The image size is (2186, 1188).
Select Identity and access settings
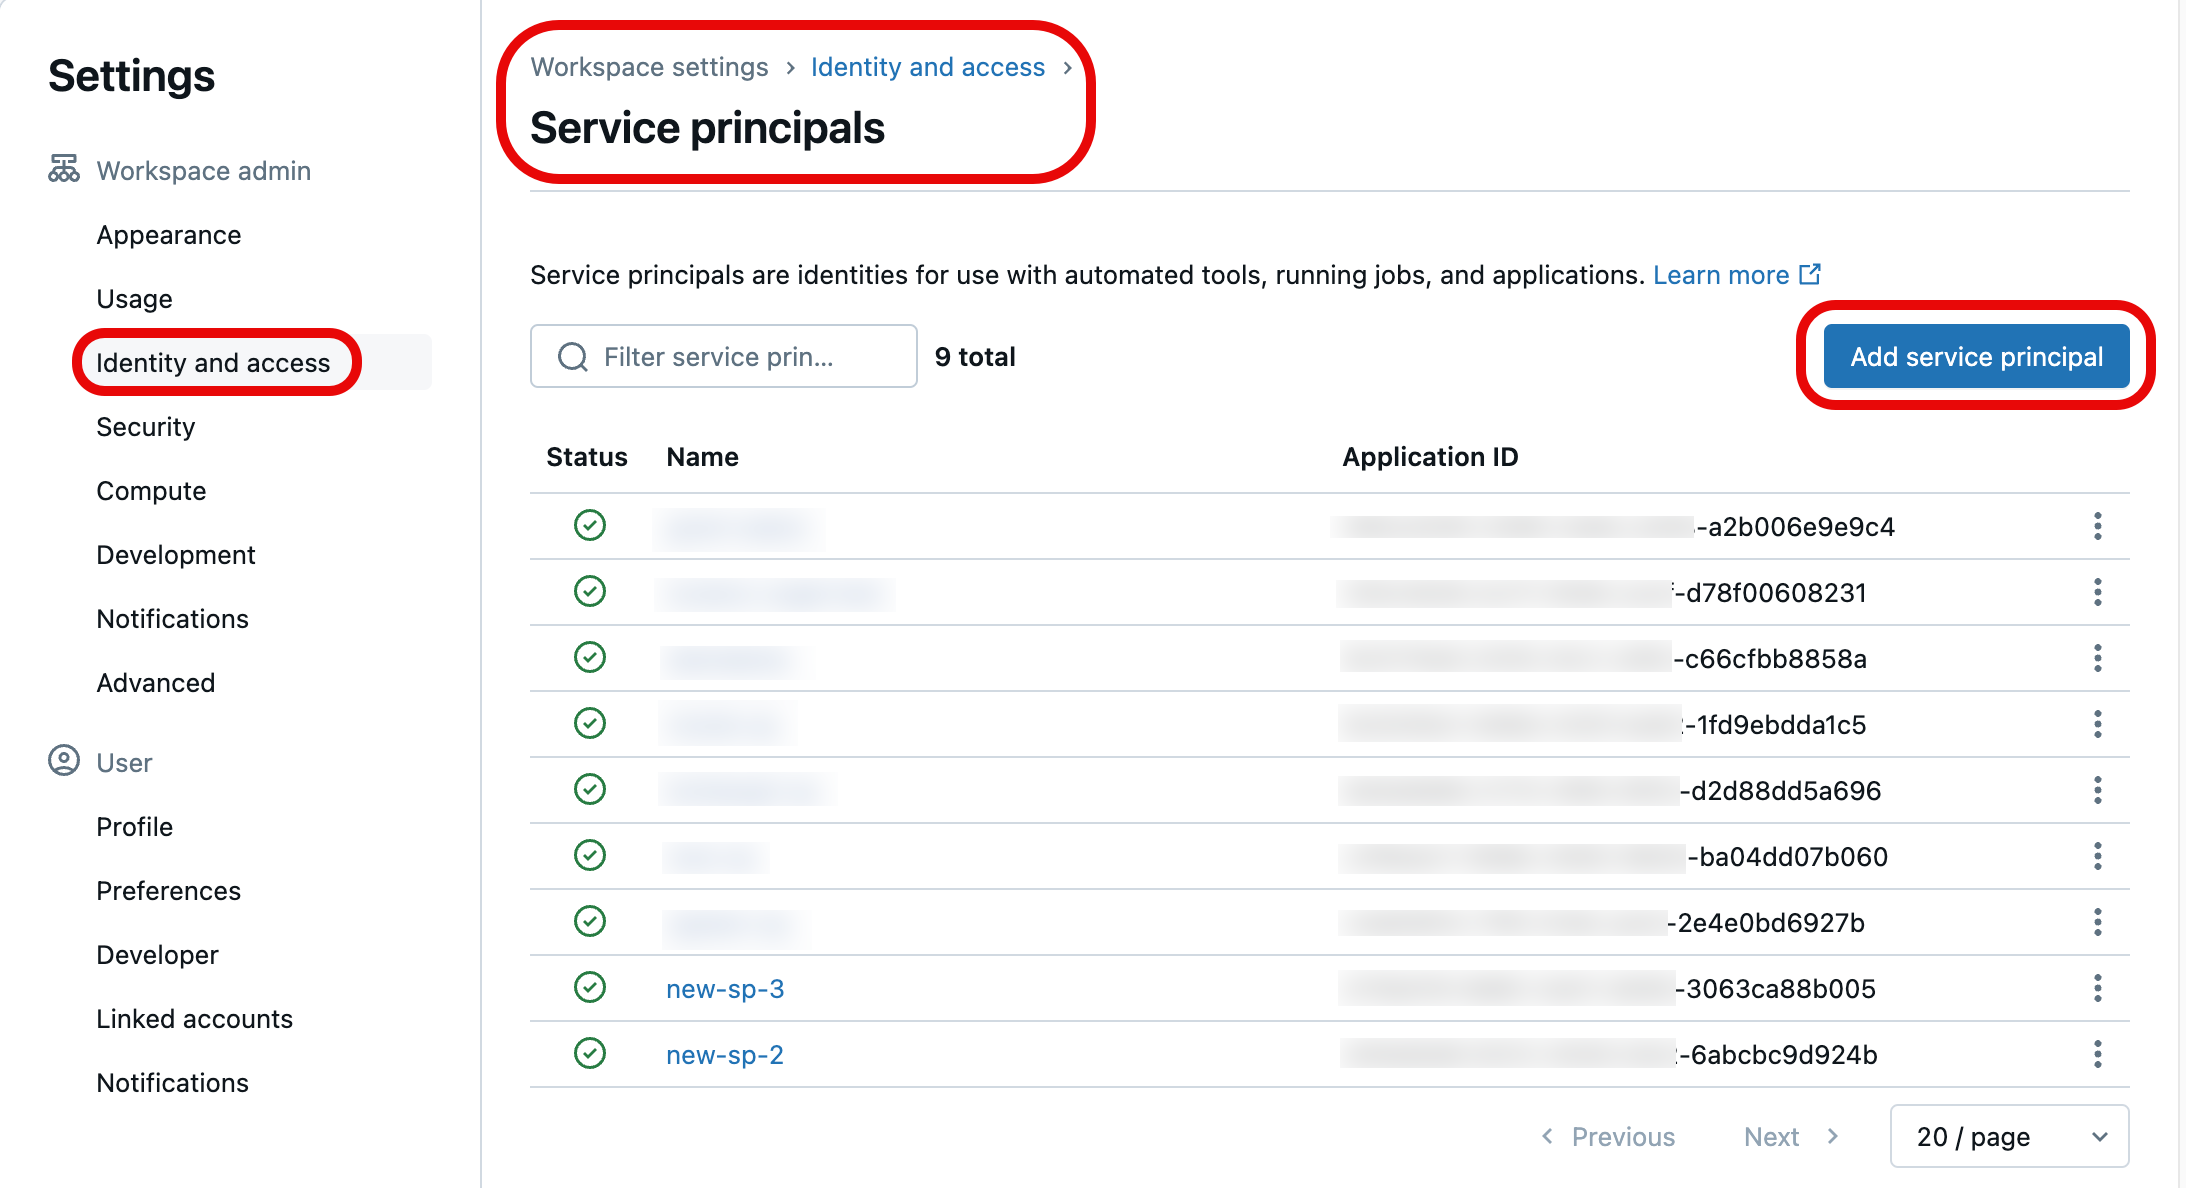coord(212,363)
